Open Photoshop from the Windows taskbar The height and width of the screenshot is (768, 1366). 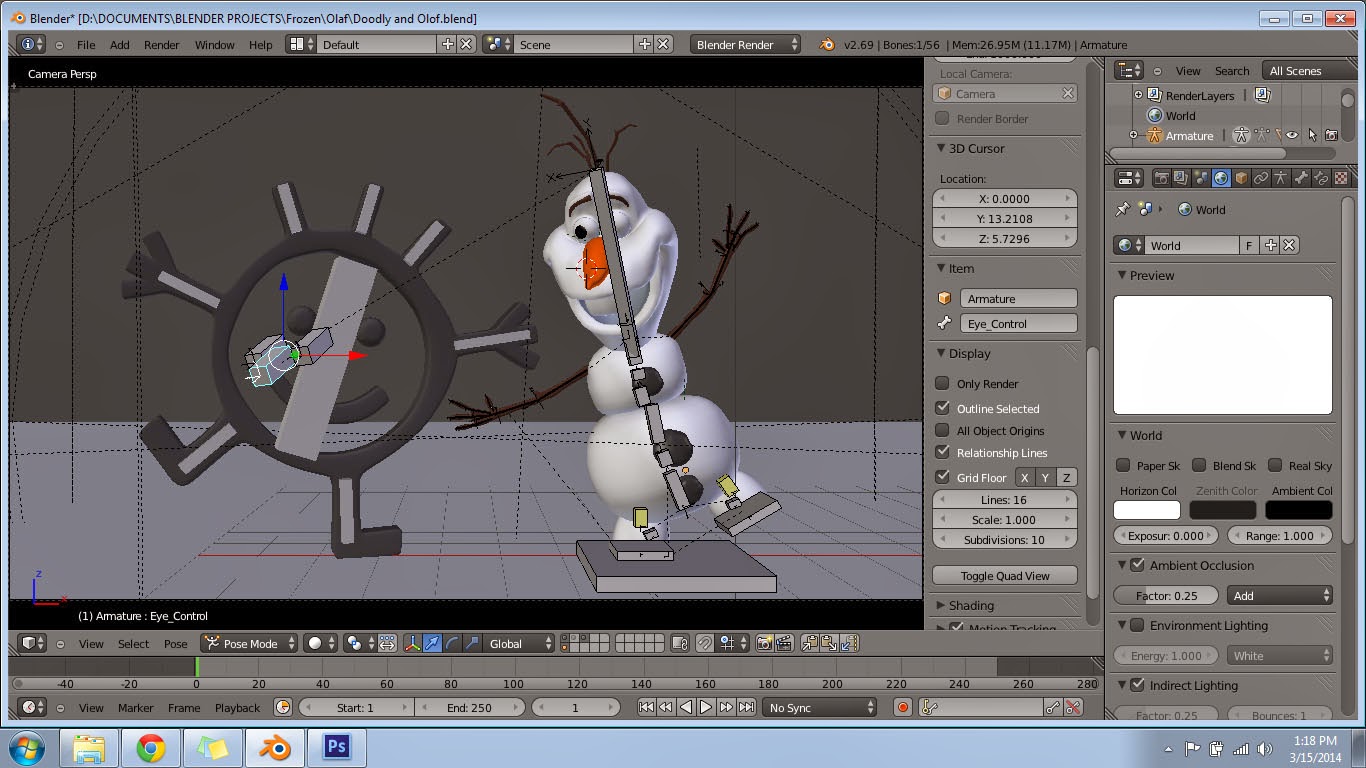[x=337, y=747]
